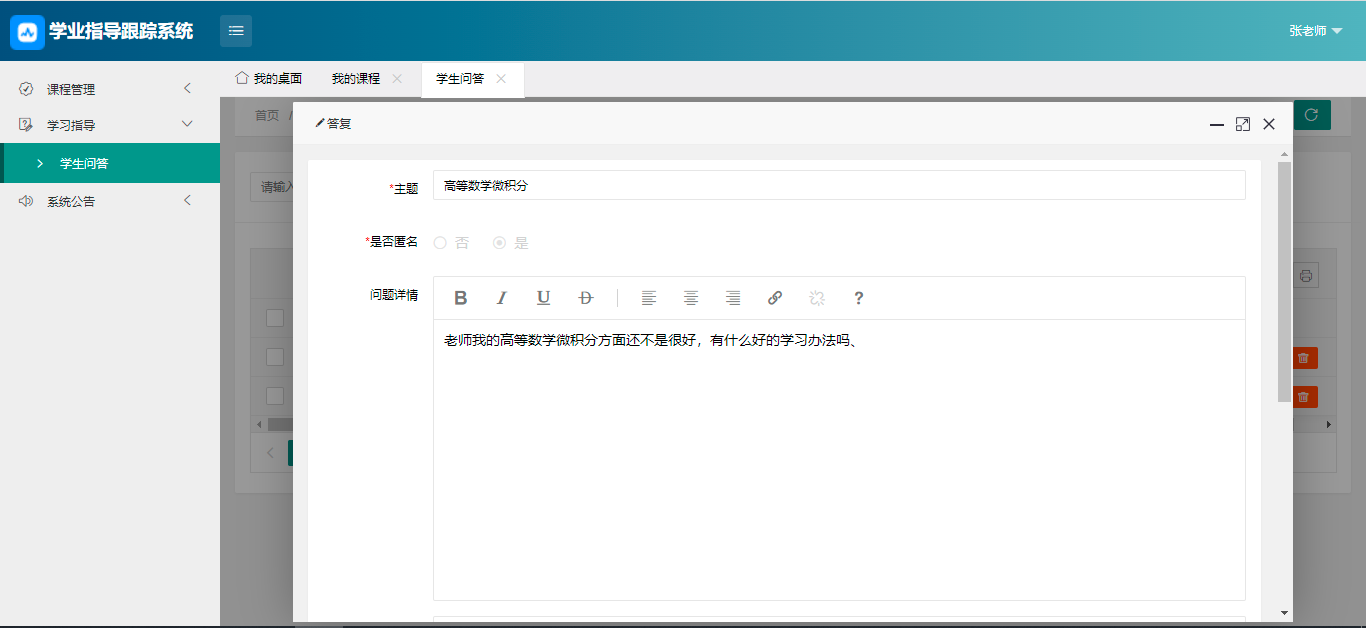This screenshot has width=1366, height=628.
Task: Center align text in editor
Action: (x=691, y=298)
